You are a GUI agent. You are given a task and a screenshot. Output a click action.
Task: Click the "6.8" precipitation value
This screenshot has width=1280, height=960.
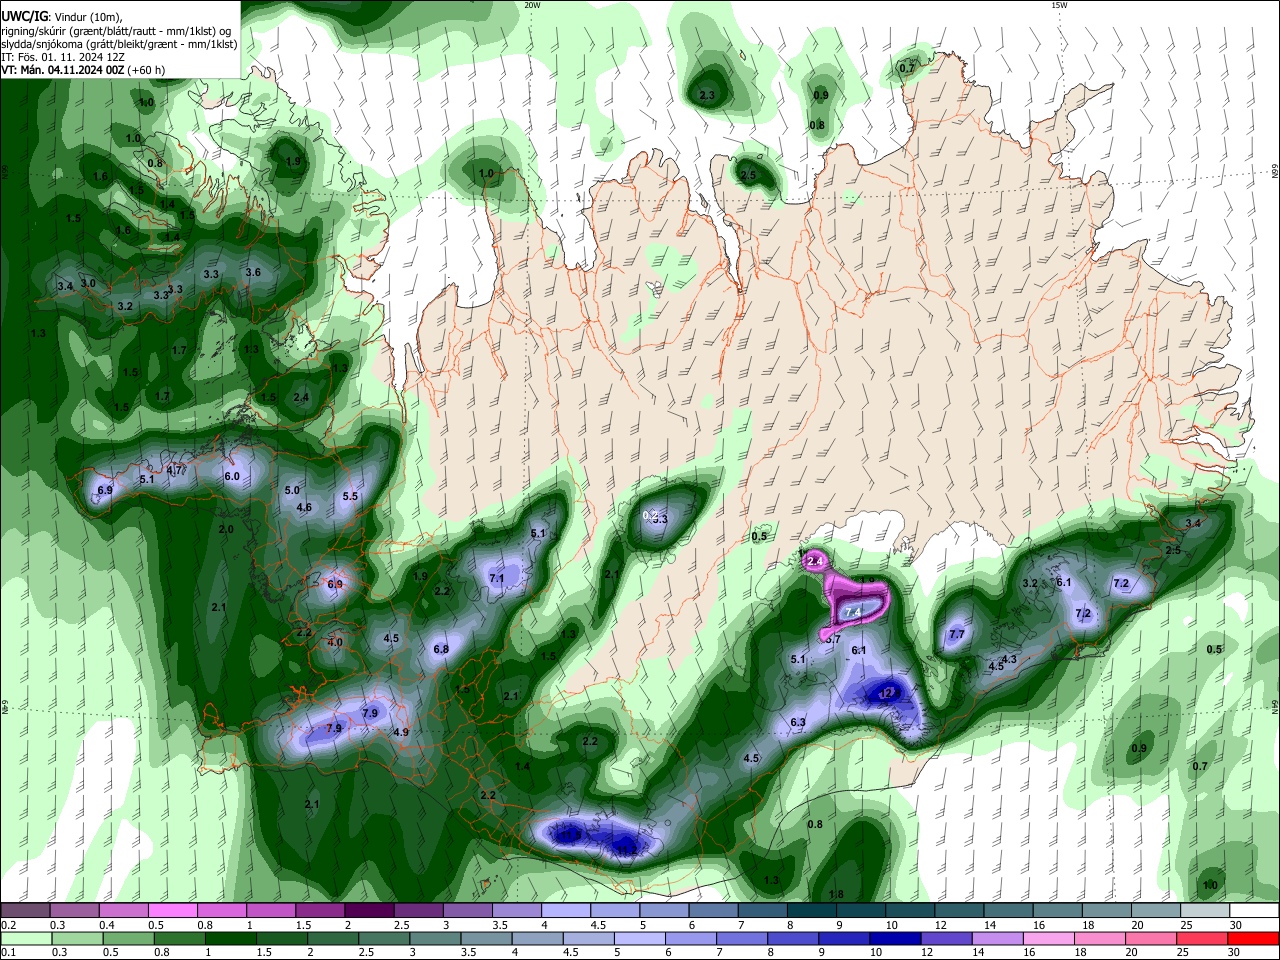click(441, 649)
